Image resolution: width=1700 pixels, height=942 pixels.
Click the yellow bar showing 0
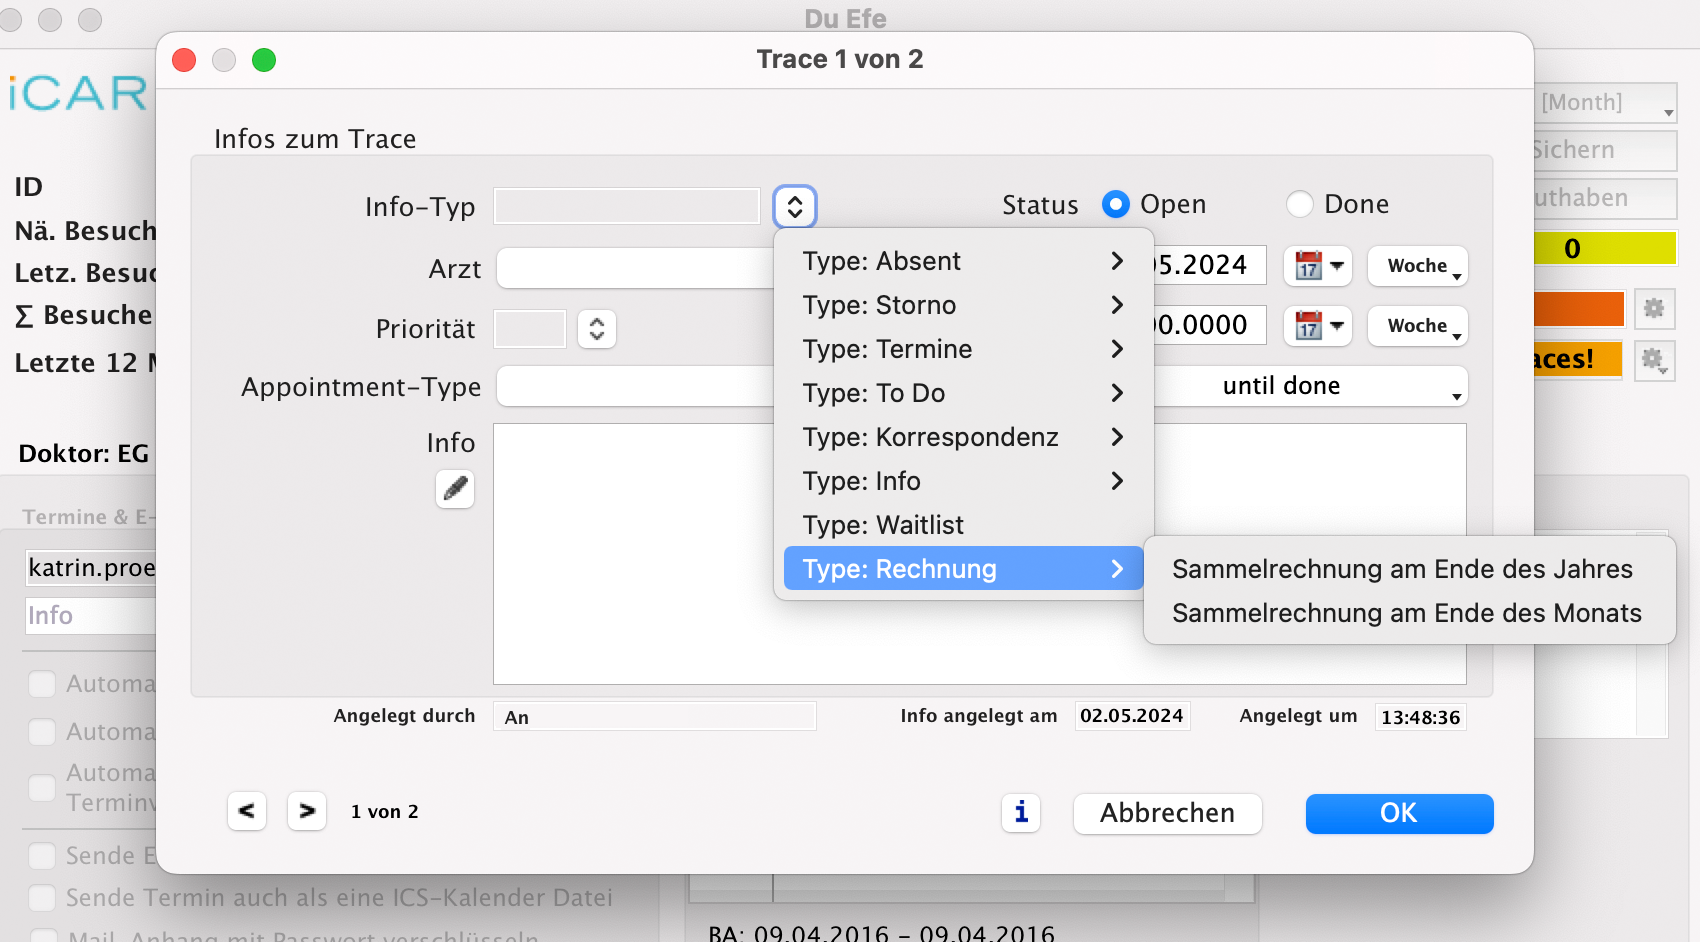pyautogui.click(x=1604, y=248)
